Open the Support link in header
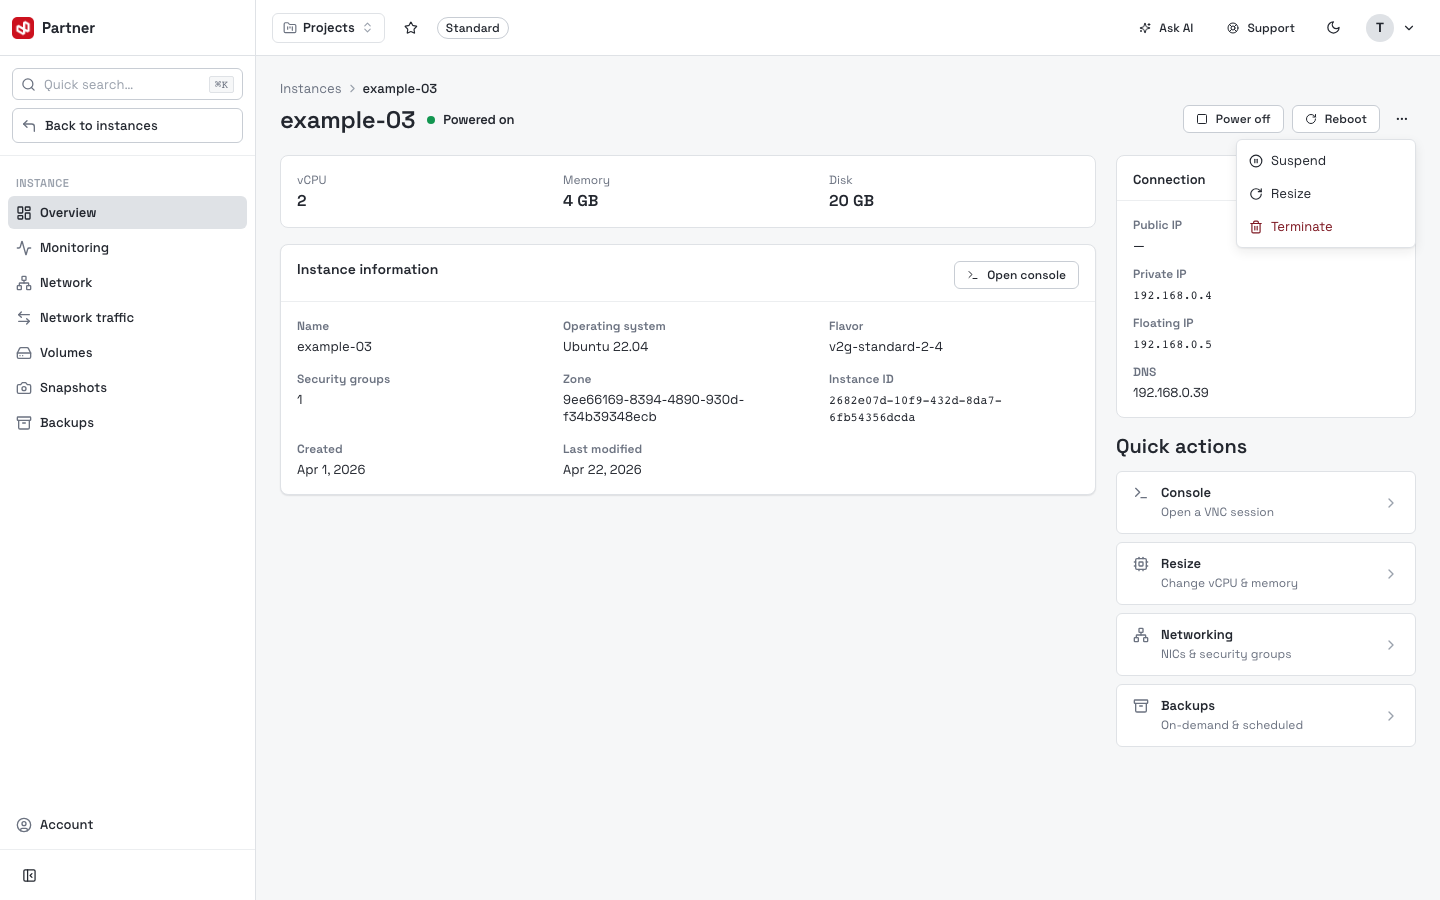 tap(1261, 28)
